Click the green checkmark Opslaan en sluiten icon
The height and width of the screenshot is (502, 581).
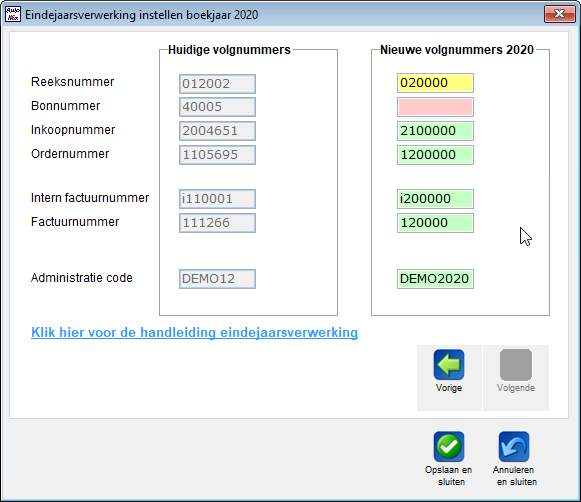pos(449,446)
